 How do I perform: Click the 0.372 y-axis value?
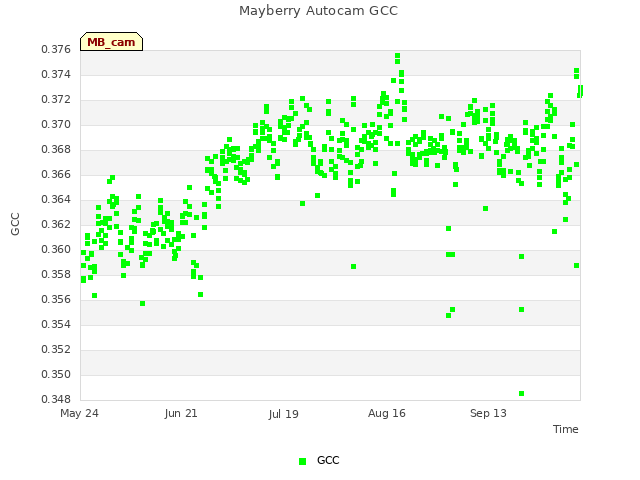(56, 99)
